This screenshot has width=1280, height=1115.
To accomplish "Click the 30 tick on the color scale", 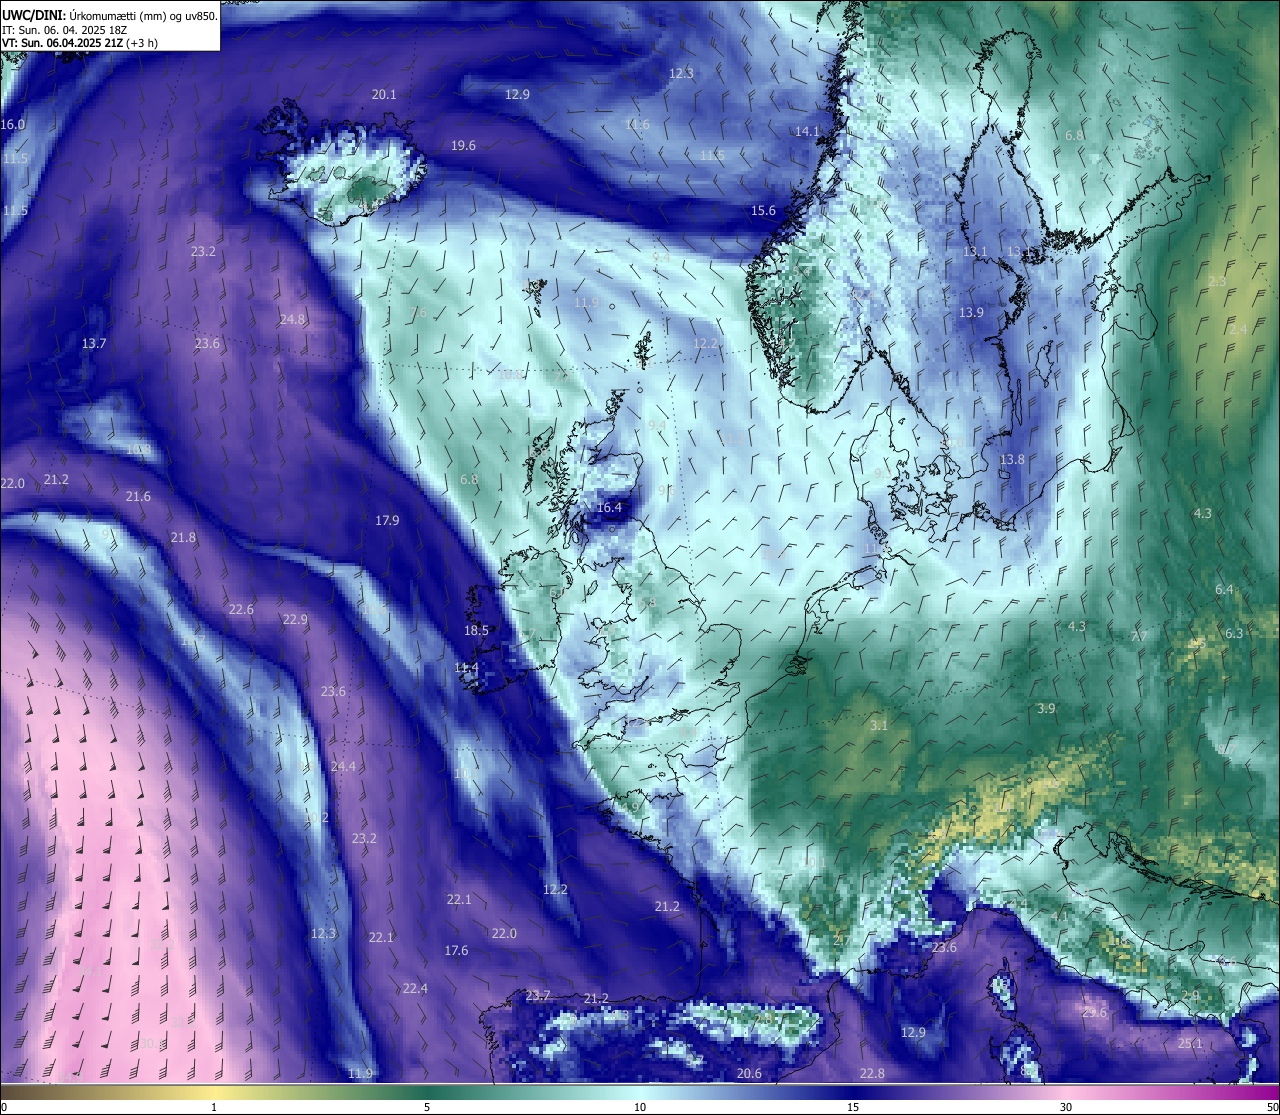I will (1066, 1107).
